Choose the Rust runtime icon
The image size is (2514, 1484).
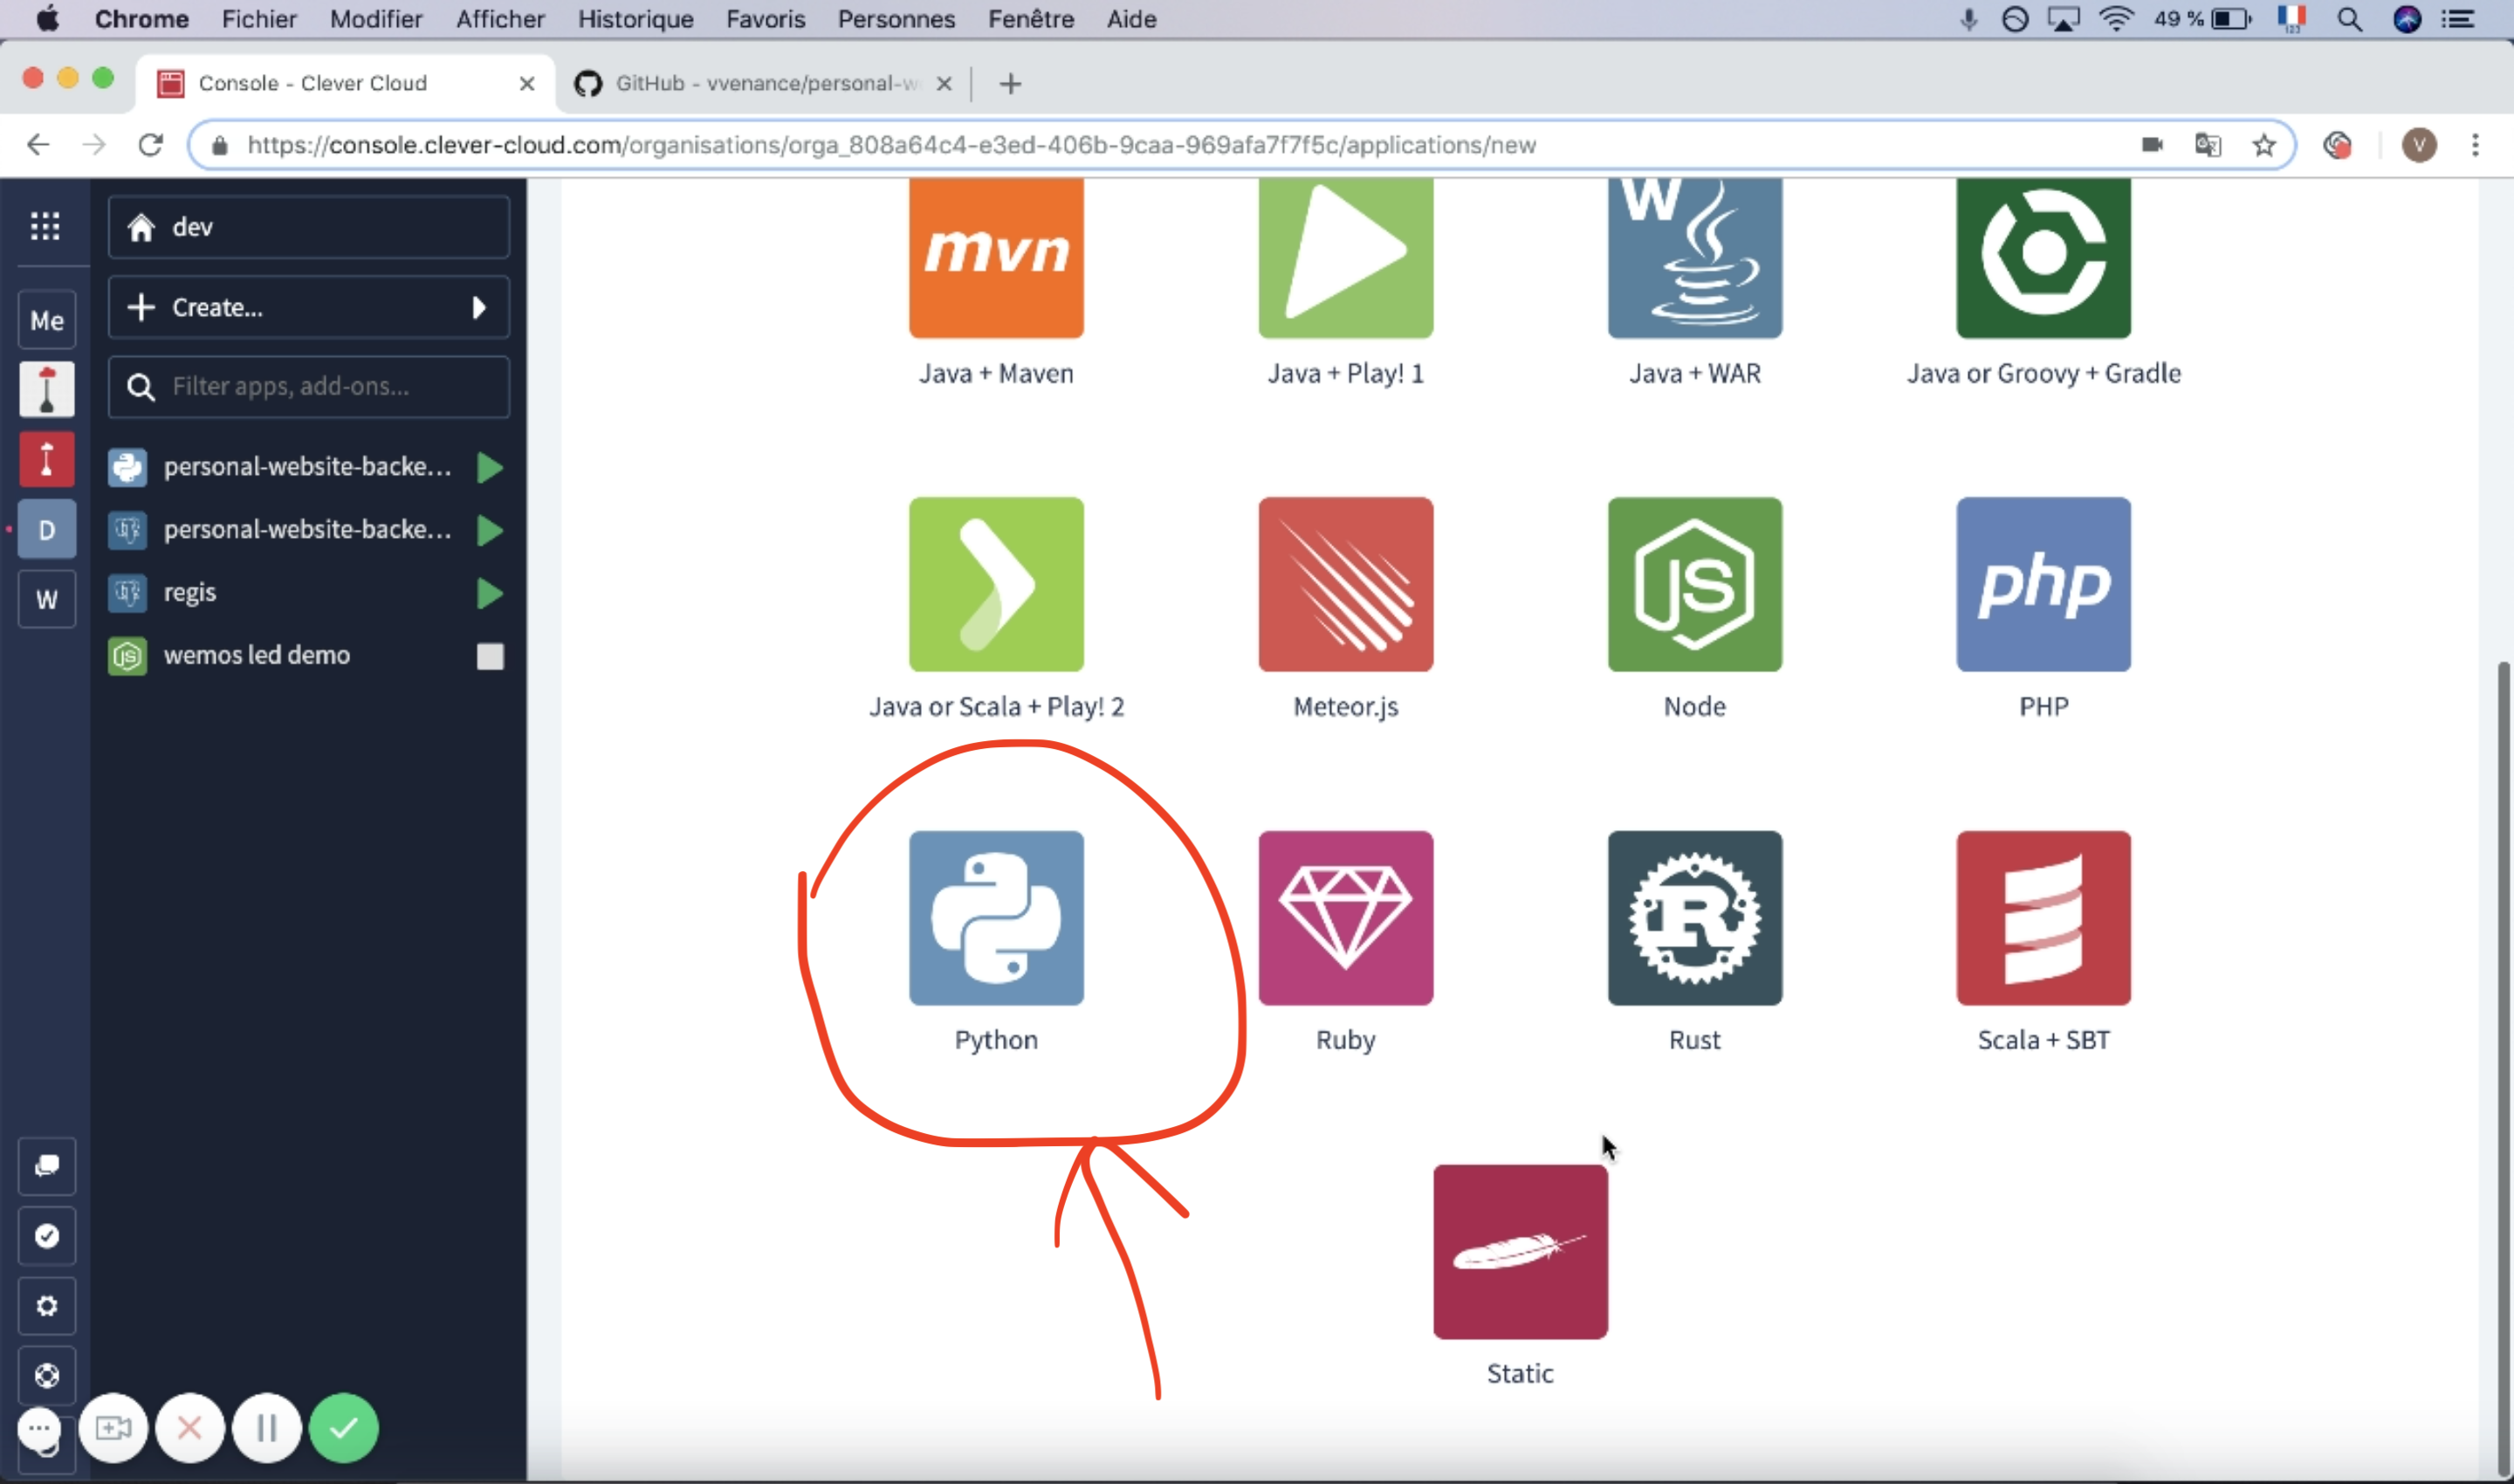tap(1694, 917)
